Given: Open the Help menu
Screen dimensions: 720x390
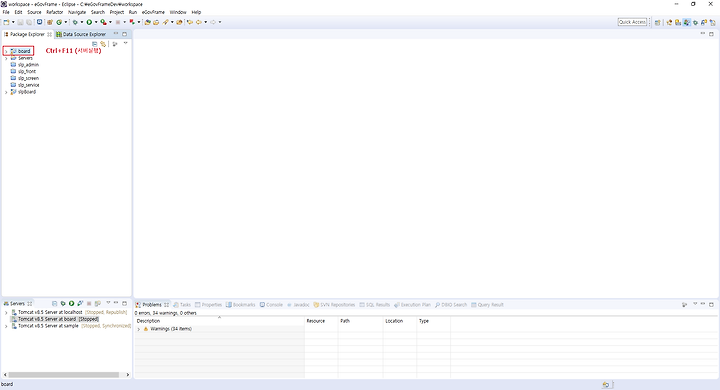Looking at the screenshot, I should click(x=196, y=12).
